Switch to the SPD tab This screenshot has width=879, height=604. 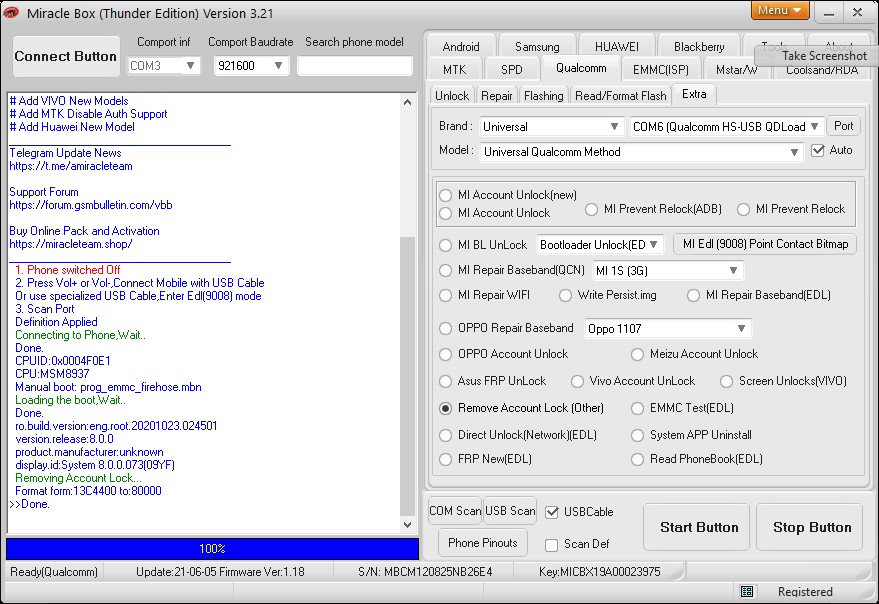tap(511, 70)
